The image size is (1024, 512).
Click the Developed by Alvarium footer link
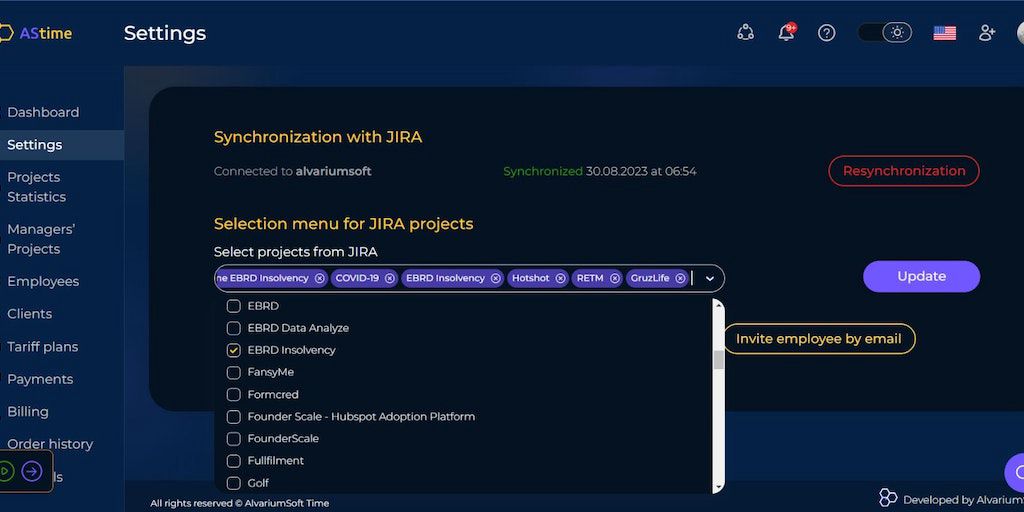[963, 500]
